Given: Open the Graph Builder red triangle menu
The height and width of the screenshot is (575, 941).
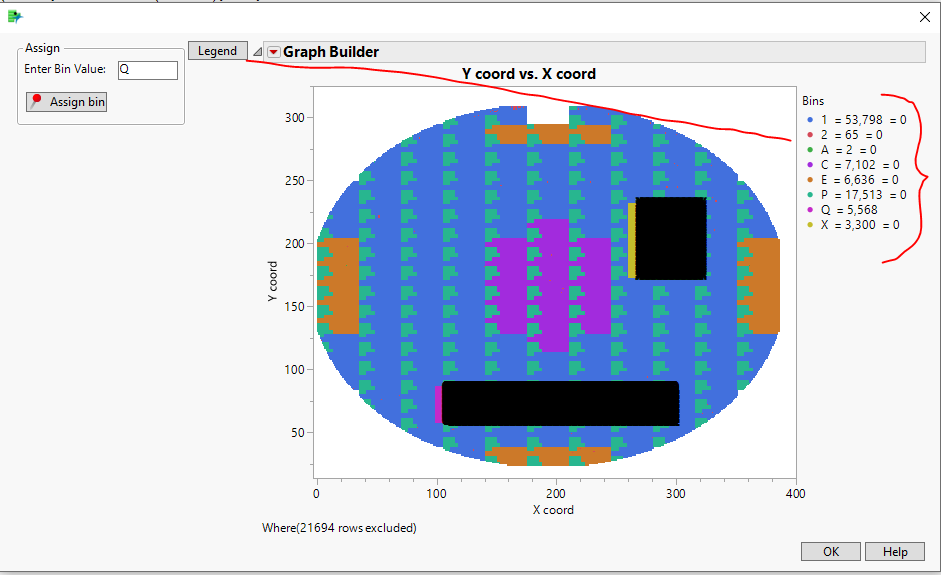Looking at the screenshot, I should [x=274, y=52].
